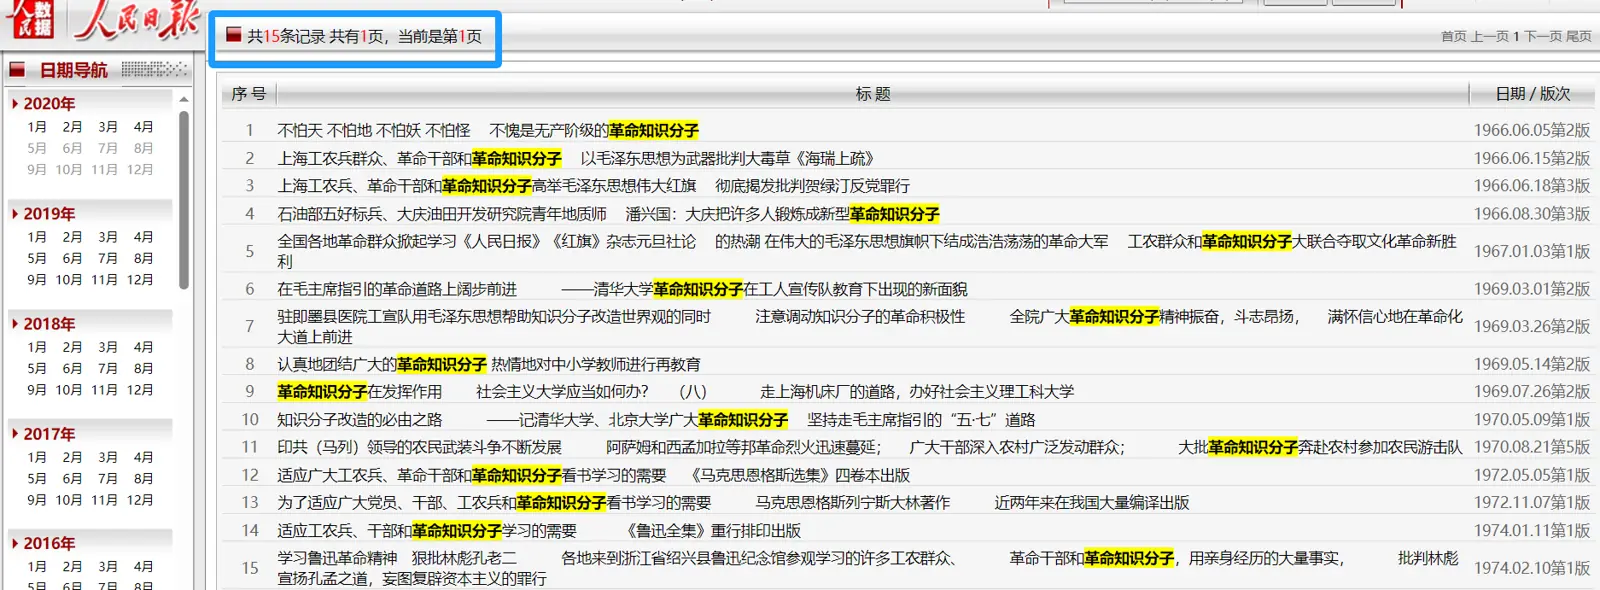Select 8月 under 2017年
This screenshot has height=590, width=1600.
pyautogui.click(x=144, y=478)
